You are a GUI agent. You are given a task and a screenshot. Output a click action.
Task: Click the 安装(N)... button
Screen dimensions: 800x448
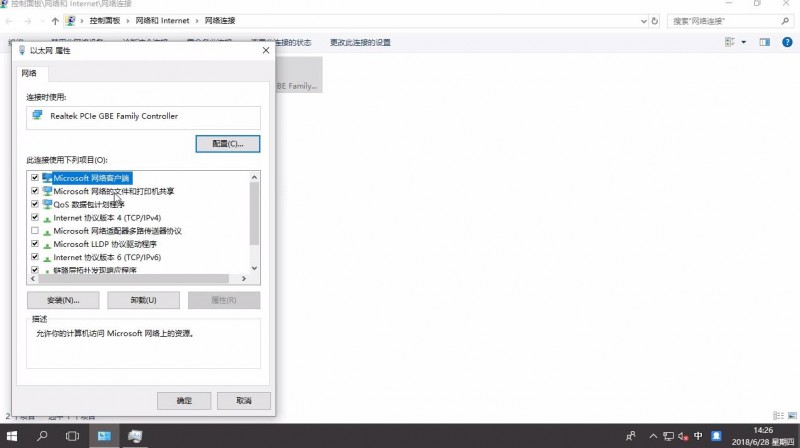click(63, 300)
